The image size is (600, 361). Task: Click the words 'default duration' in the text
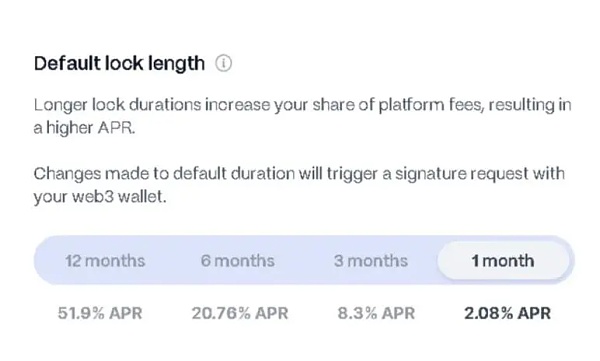234,174
